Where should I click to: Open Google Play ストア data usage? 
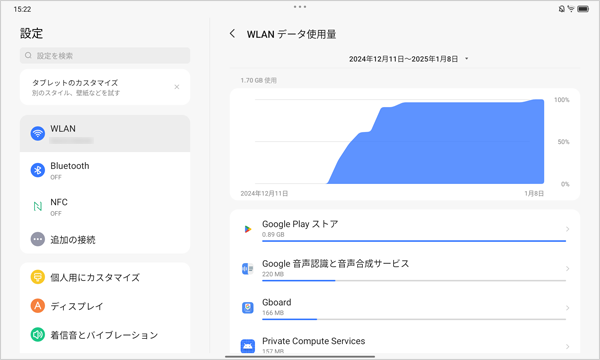coord(405,229)
